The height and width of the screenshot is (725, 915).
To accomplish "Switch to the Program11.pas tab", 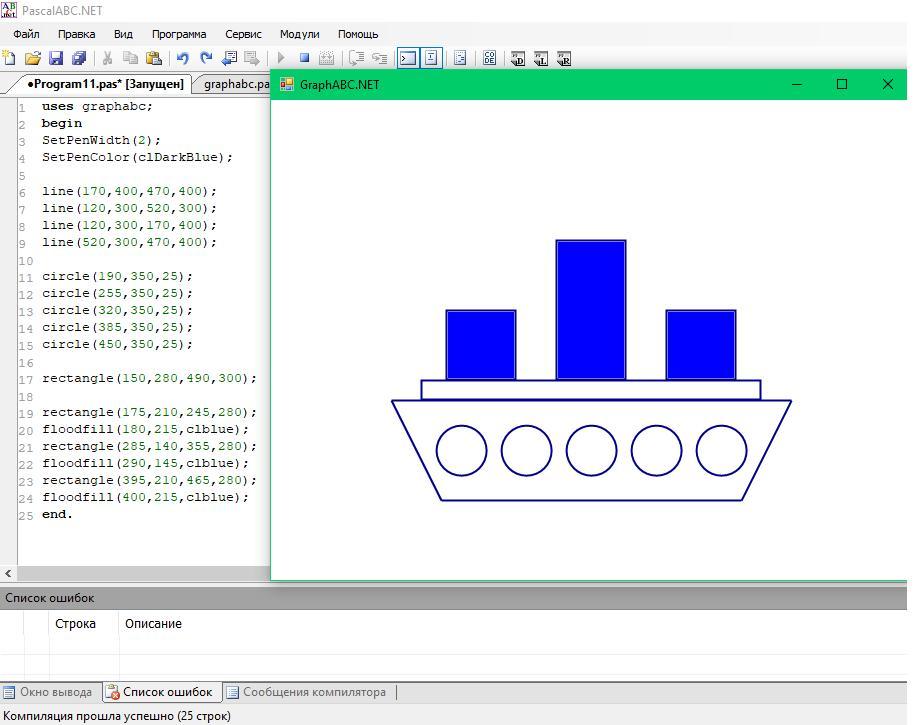I will 105,84.
